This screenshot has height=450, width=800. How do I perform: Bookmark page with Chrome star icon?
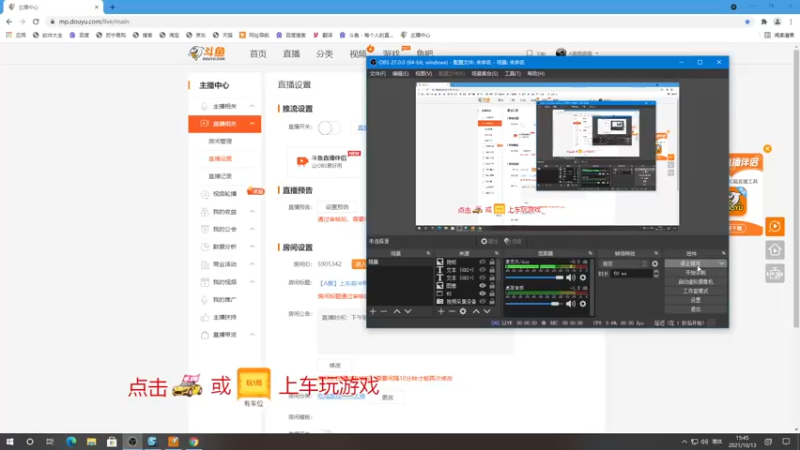[747, 21]
